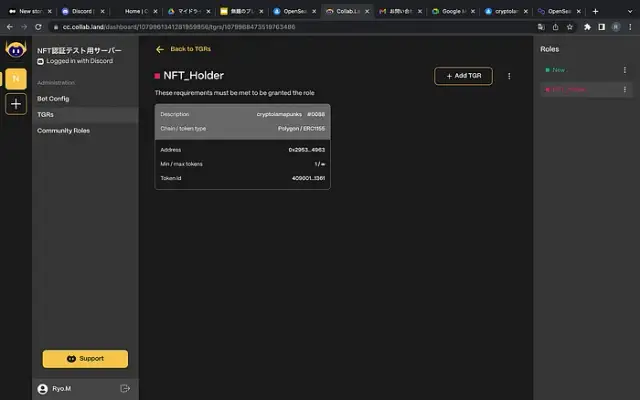Click Ryo.M user avatar icon

tap(42, 388)
